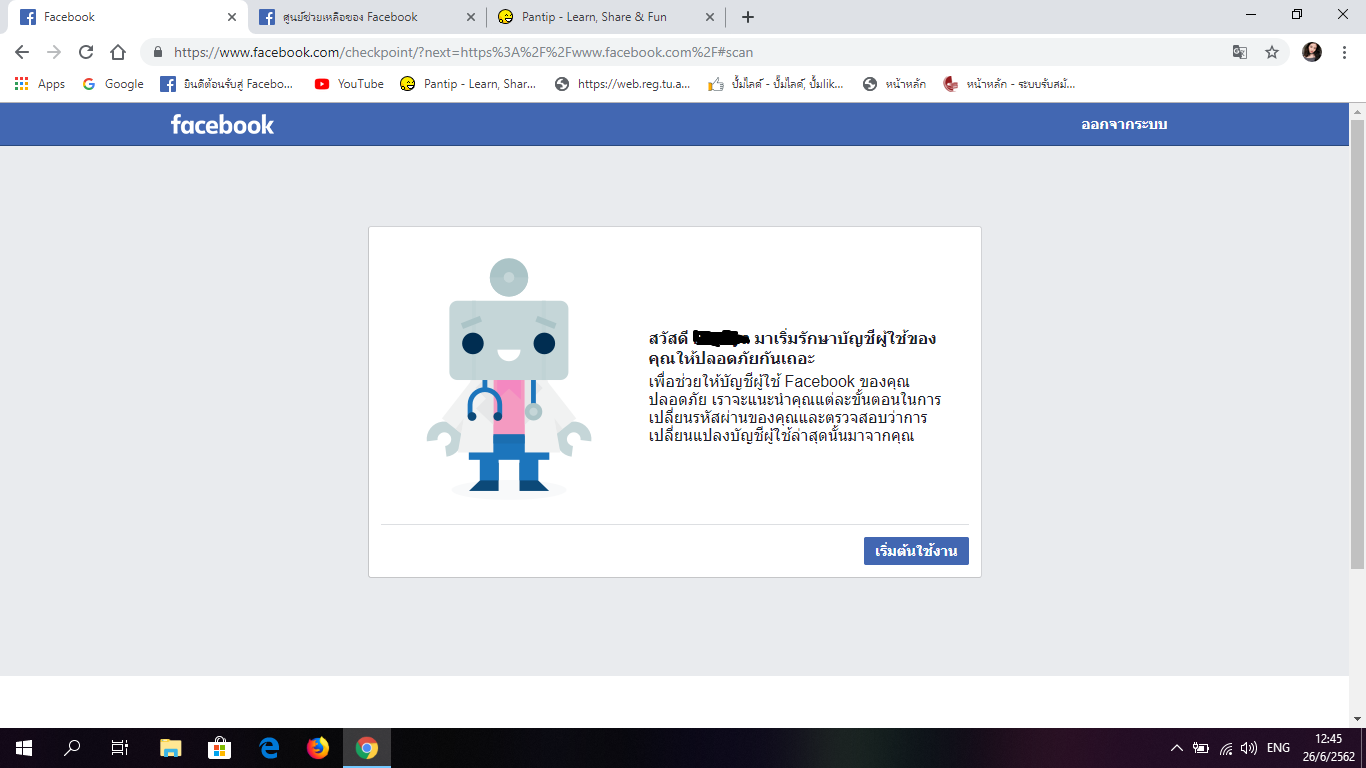Click the Chrome icon on the taskbar
1366x768 pixels.
point(367,748)
